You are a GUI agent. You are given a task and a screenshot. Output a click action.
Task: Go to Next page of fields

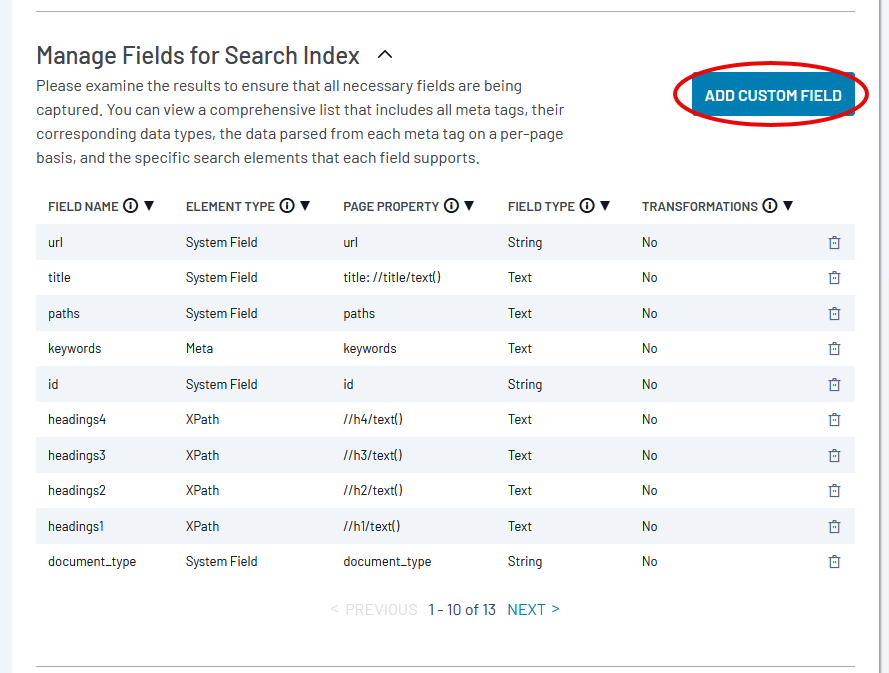(x=534, y=609)
